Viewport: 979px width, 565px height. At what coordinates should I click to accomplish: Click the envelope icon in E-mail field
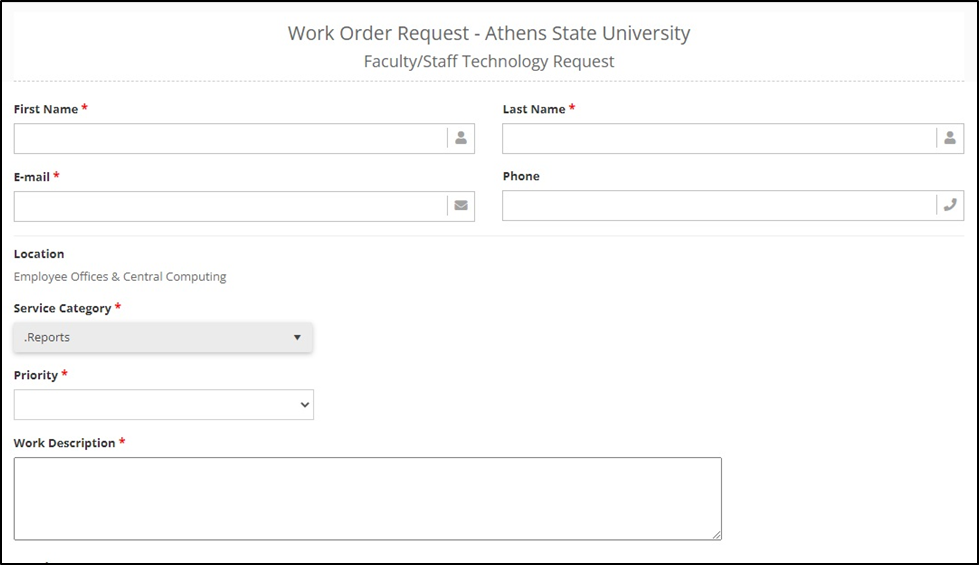pos(461,205)
